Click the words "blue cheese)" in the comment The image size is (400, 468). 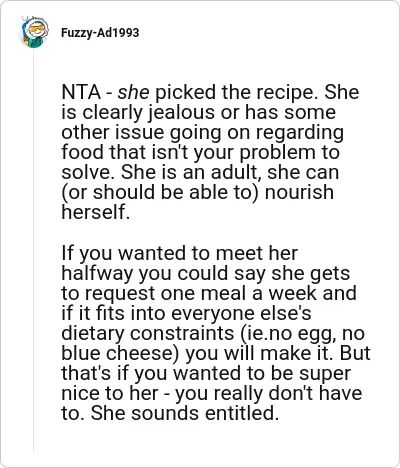(x=120, y=353)
